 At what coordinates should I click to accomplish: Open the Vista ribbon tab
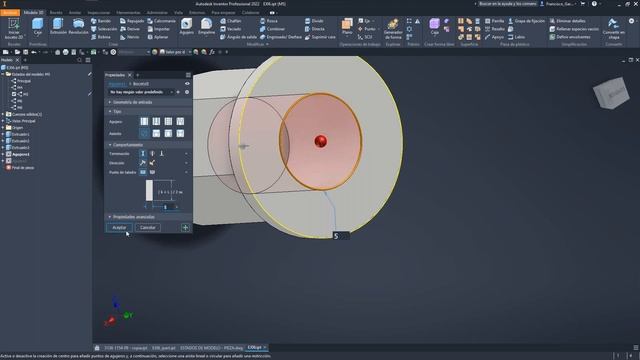click(178, 13)
